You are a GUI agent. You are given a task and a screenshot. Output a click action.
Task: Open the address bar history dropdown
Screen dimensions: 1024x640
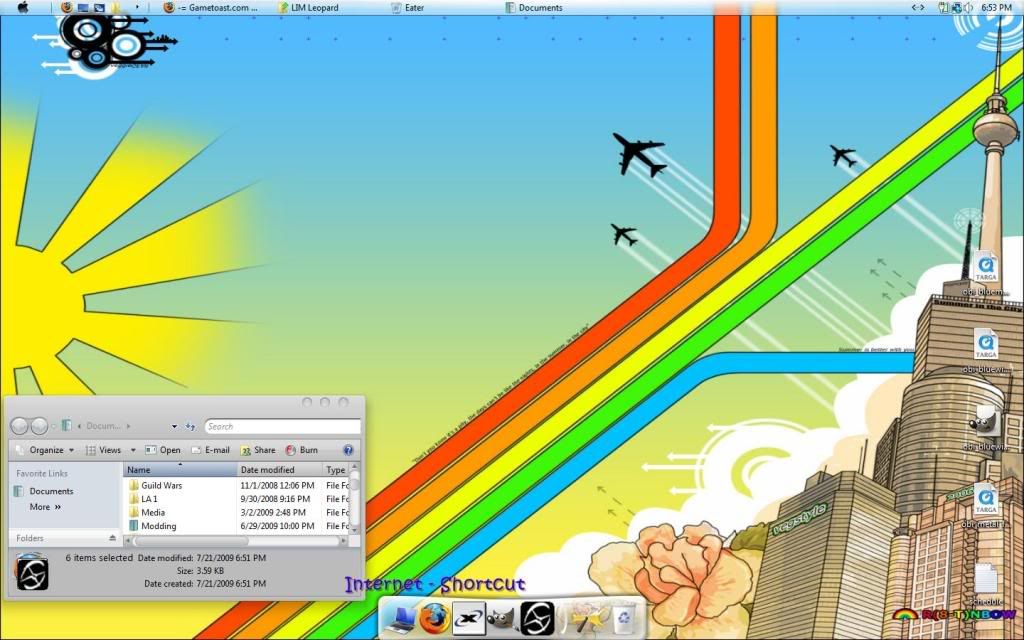click(x=174, y=426)
